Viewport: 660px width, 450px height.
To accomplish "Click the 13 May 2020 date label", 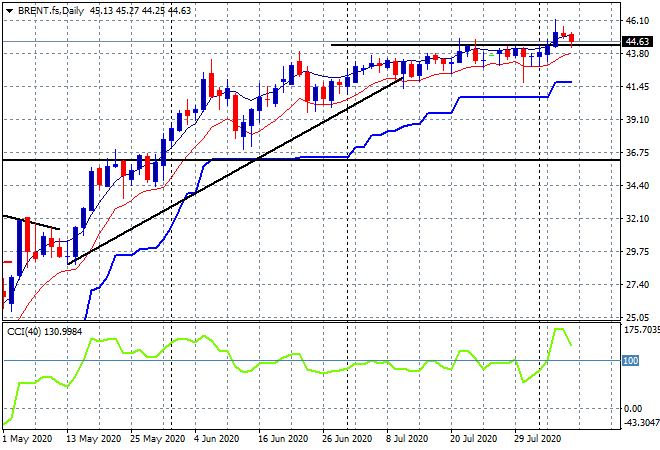I will [x=93, y=439].
